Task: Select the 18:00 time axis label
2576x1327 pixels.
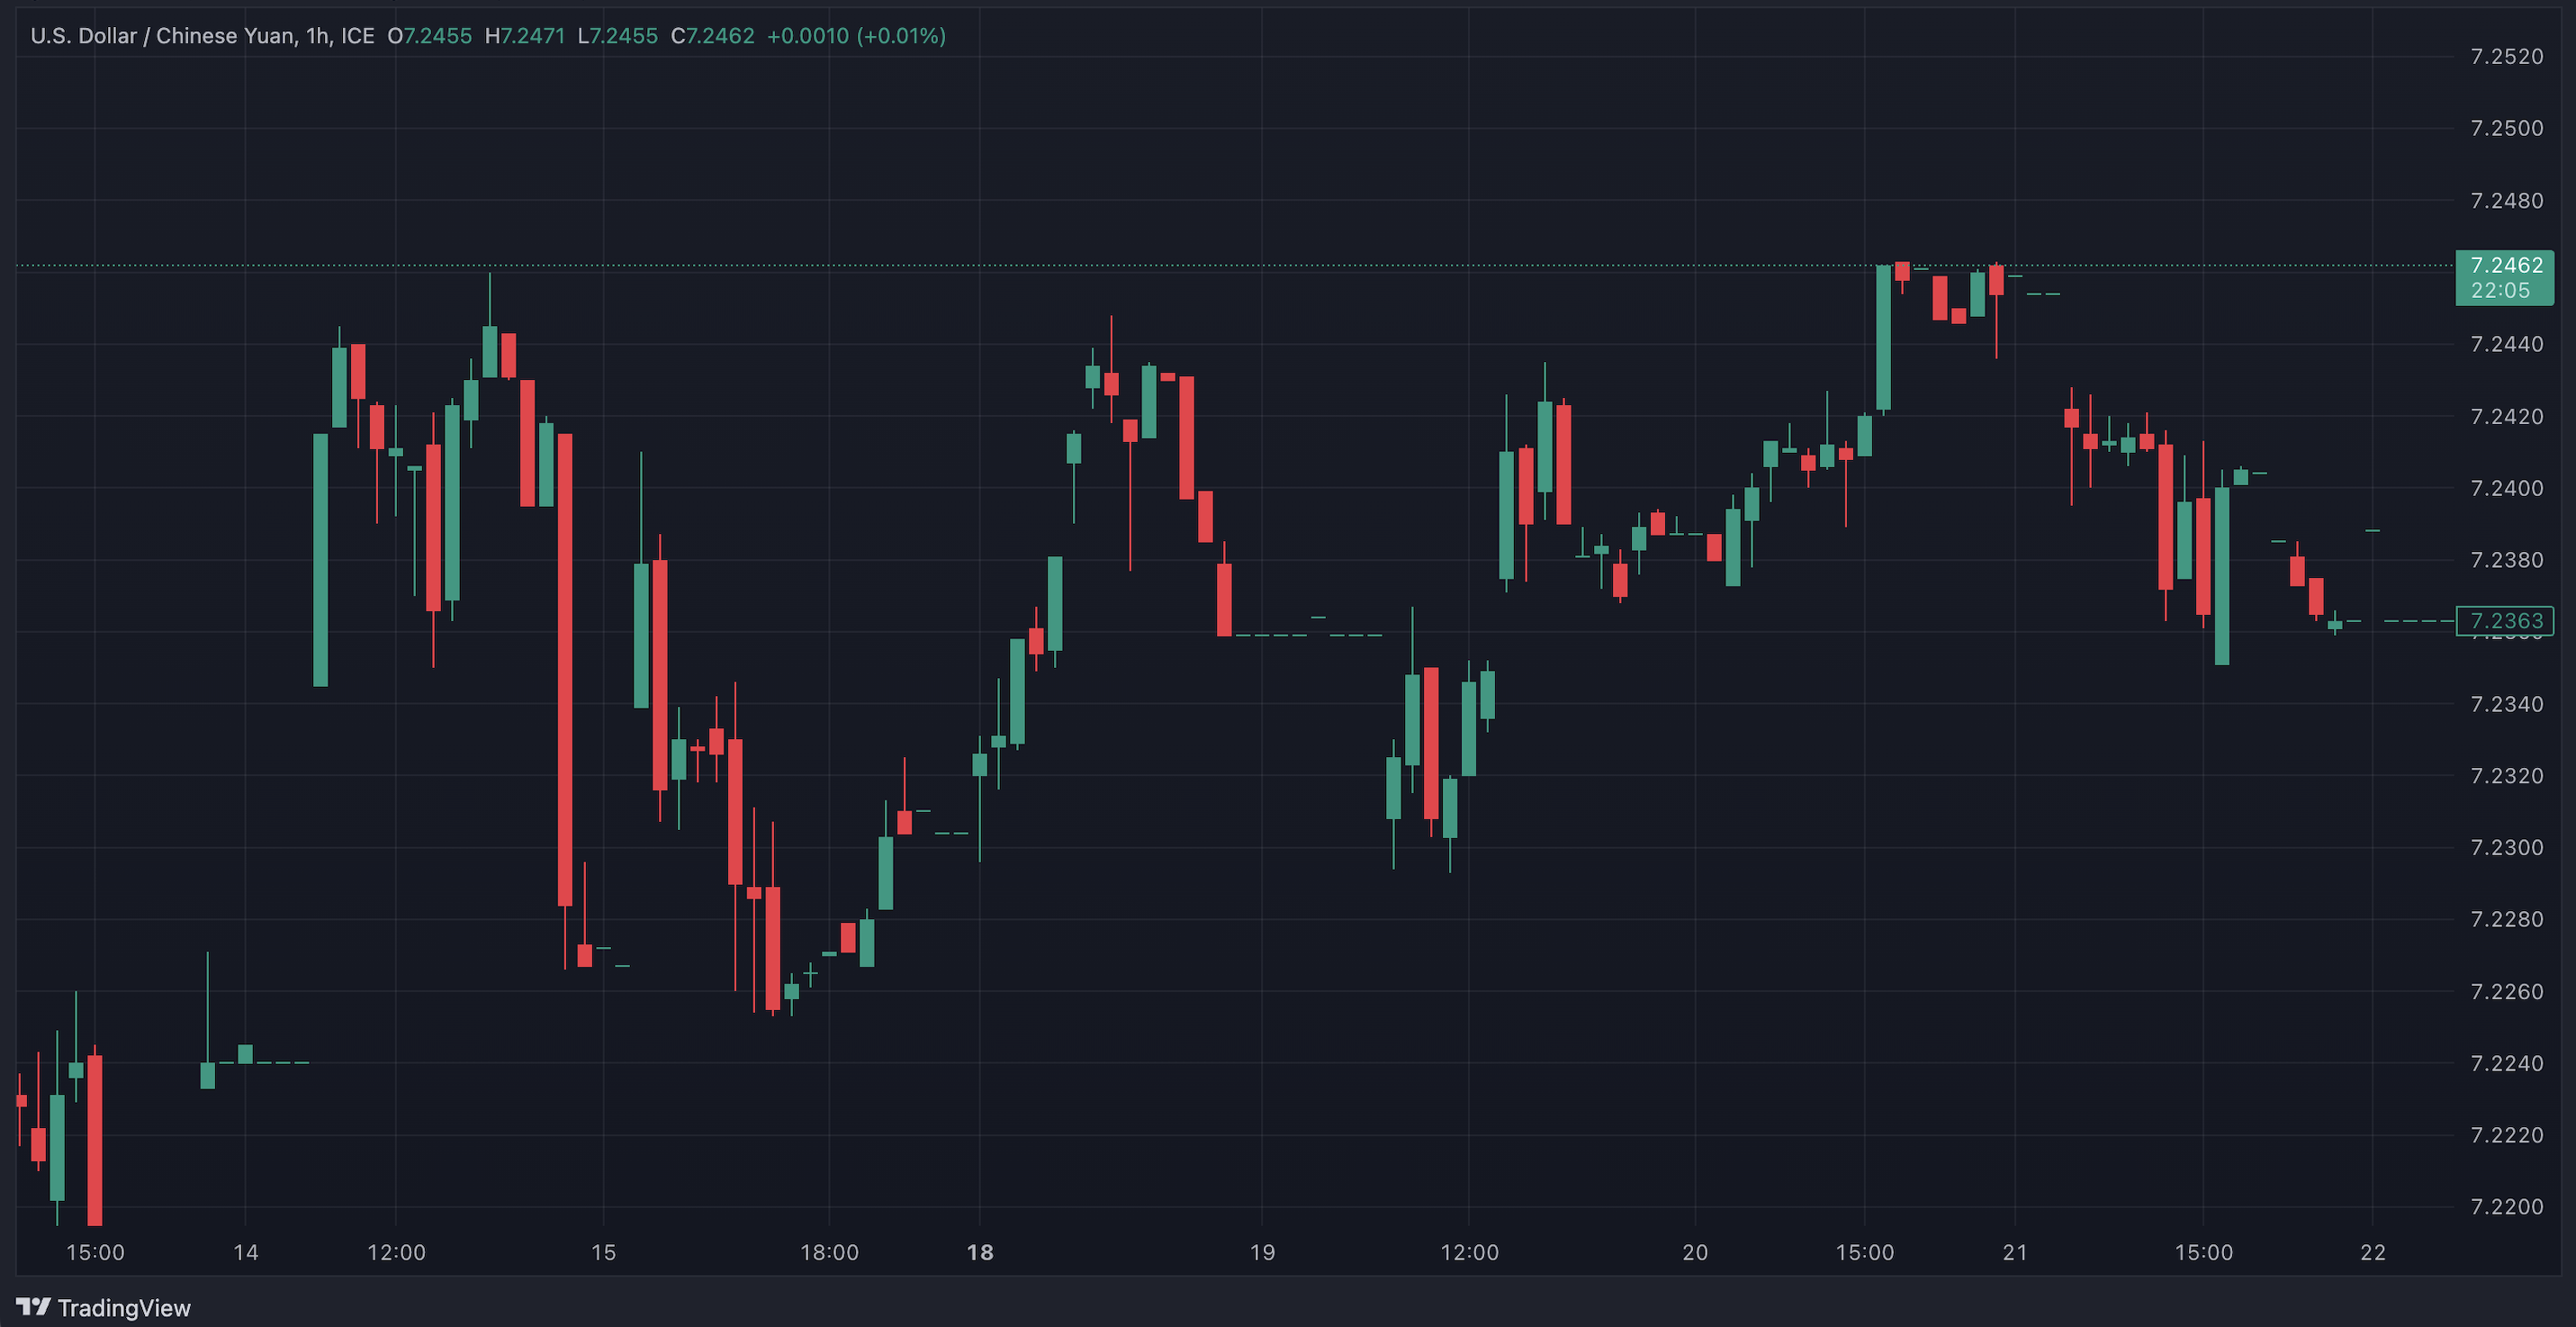Action: 829,1252
